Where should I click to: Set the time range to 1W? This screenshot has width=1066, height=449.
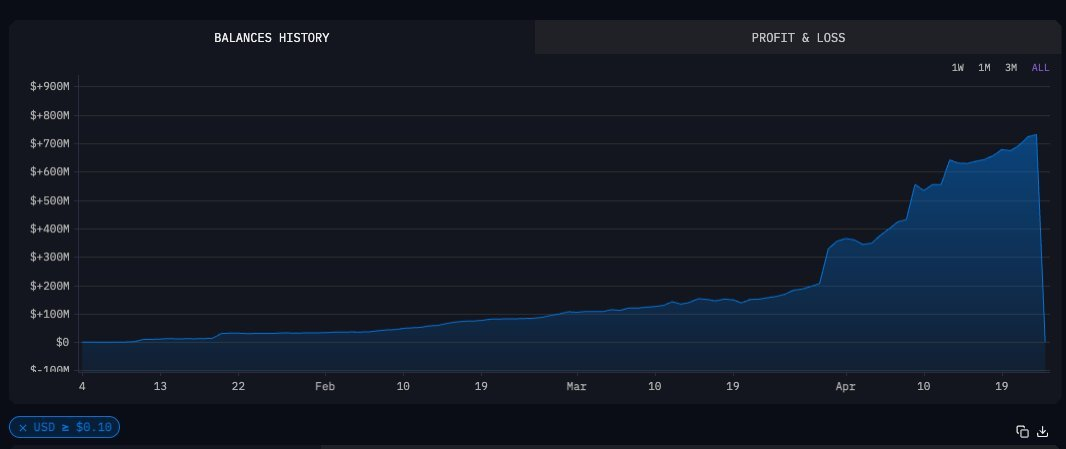(957, 67)
